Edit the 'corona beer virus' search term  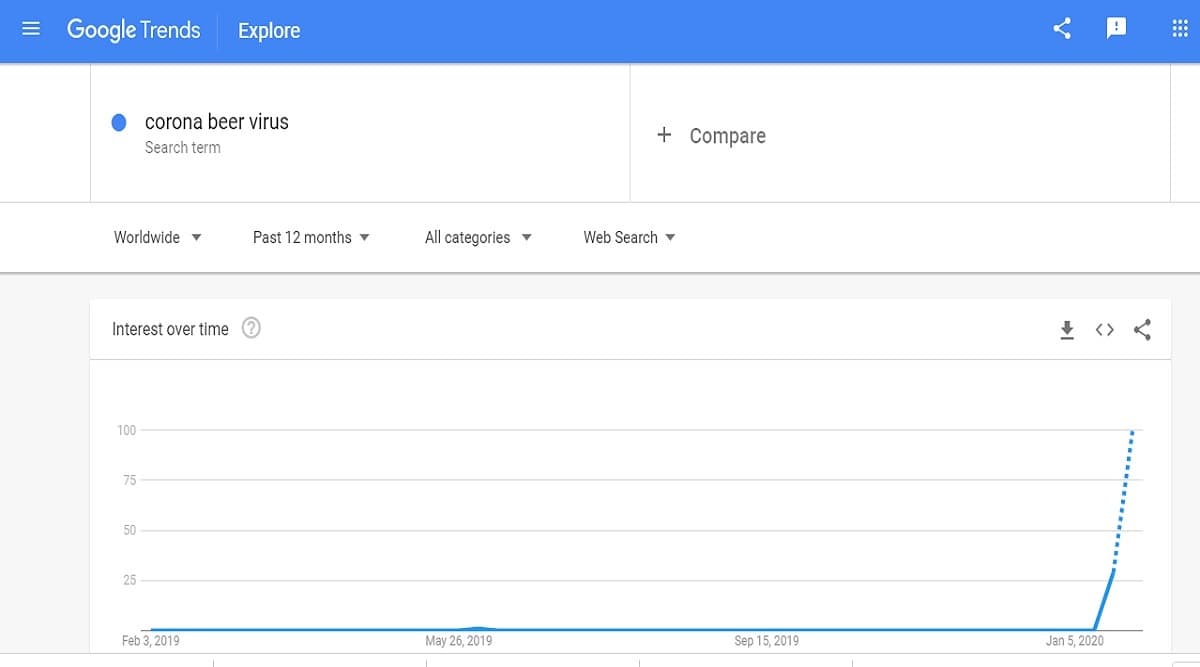[217, 122]
